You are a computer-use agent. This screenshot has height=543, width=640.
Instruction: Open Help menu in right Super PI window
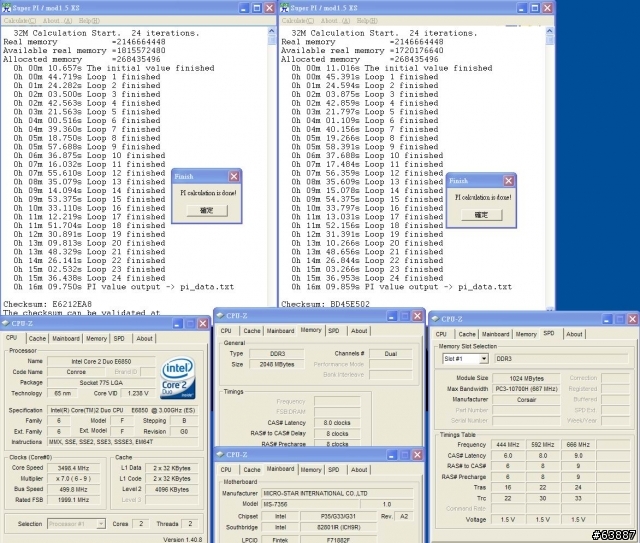[367, 20]
